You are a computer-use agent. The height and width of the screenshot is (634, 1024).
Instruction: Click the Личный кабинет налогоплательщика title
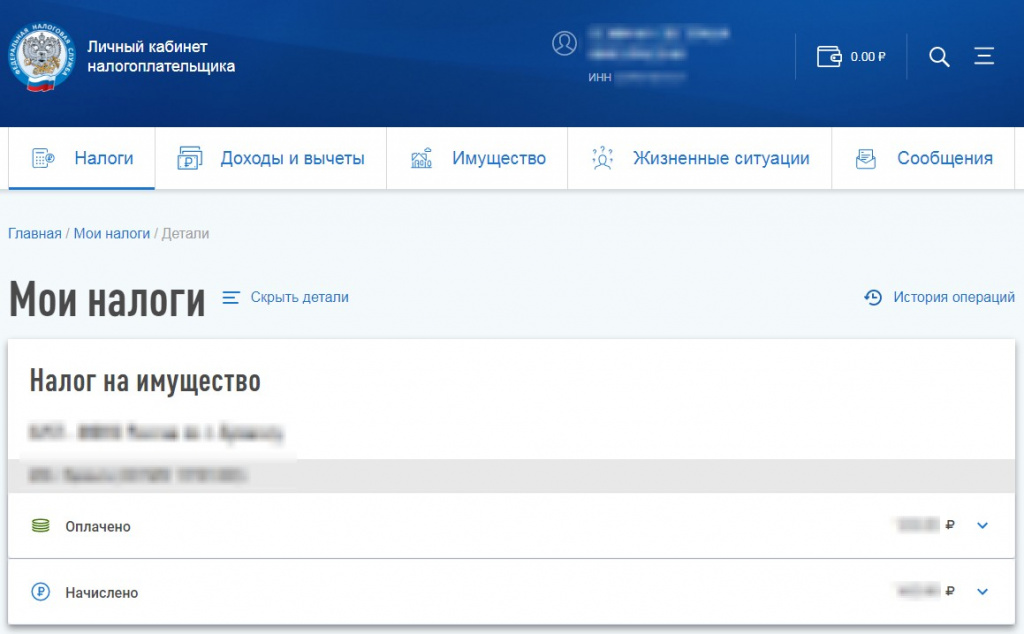tap(161, 57)
